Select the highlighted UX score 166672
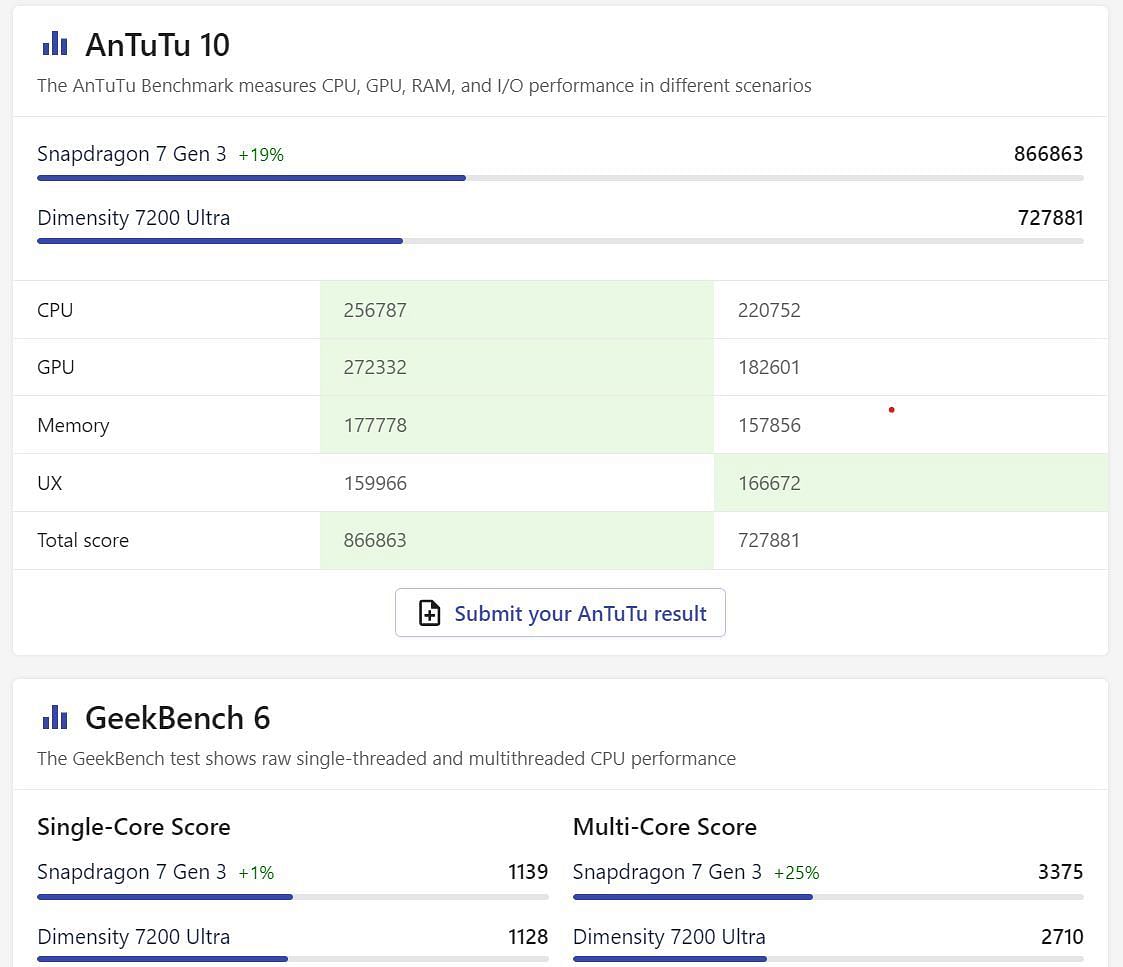The width and height of the screenshot is (1123, 967). pyautogui.click(x=769, y=483)
